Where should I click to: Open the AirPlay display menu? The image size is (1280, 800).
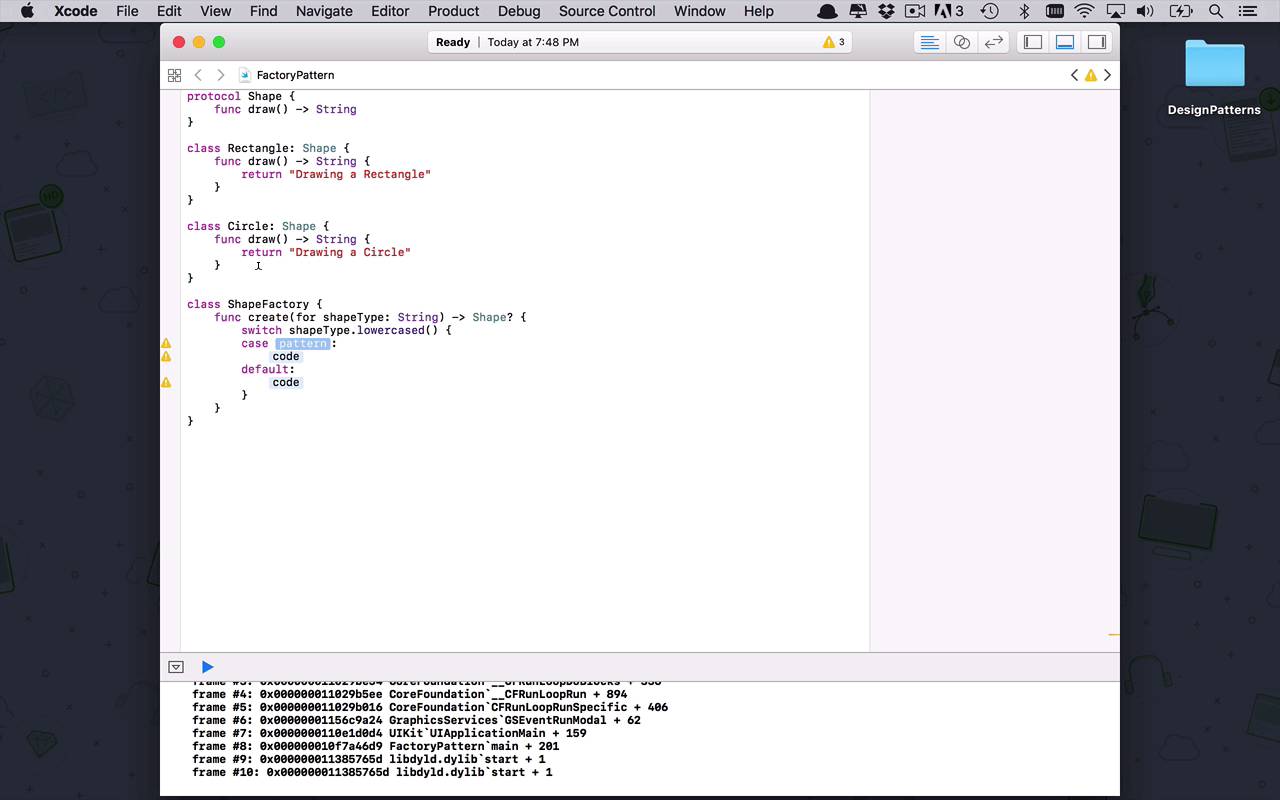pyautogui.click(x=1116, y=11)
